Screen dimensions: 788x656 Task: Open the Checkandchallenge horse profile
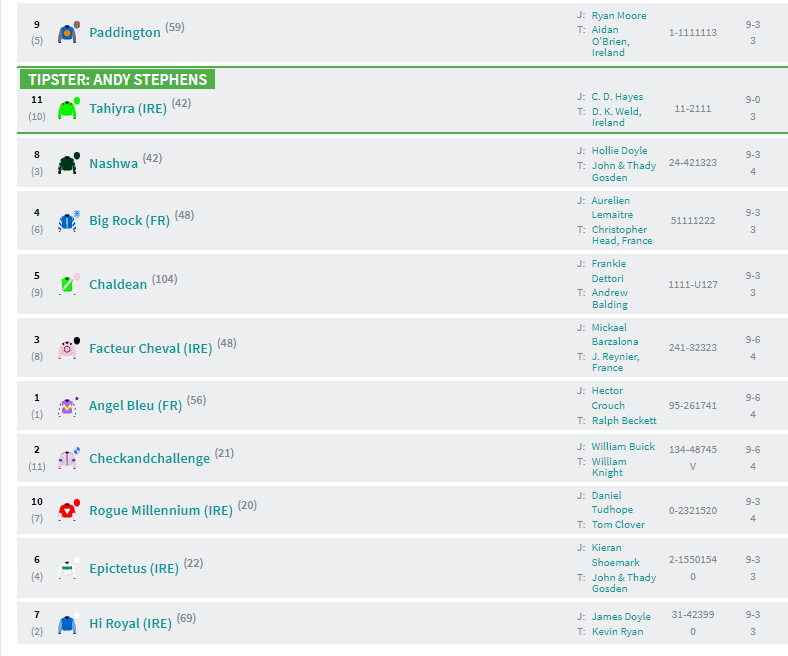pyautogui.click(x=149, y=458)
